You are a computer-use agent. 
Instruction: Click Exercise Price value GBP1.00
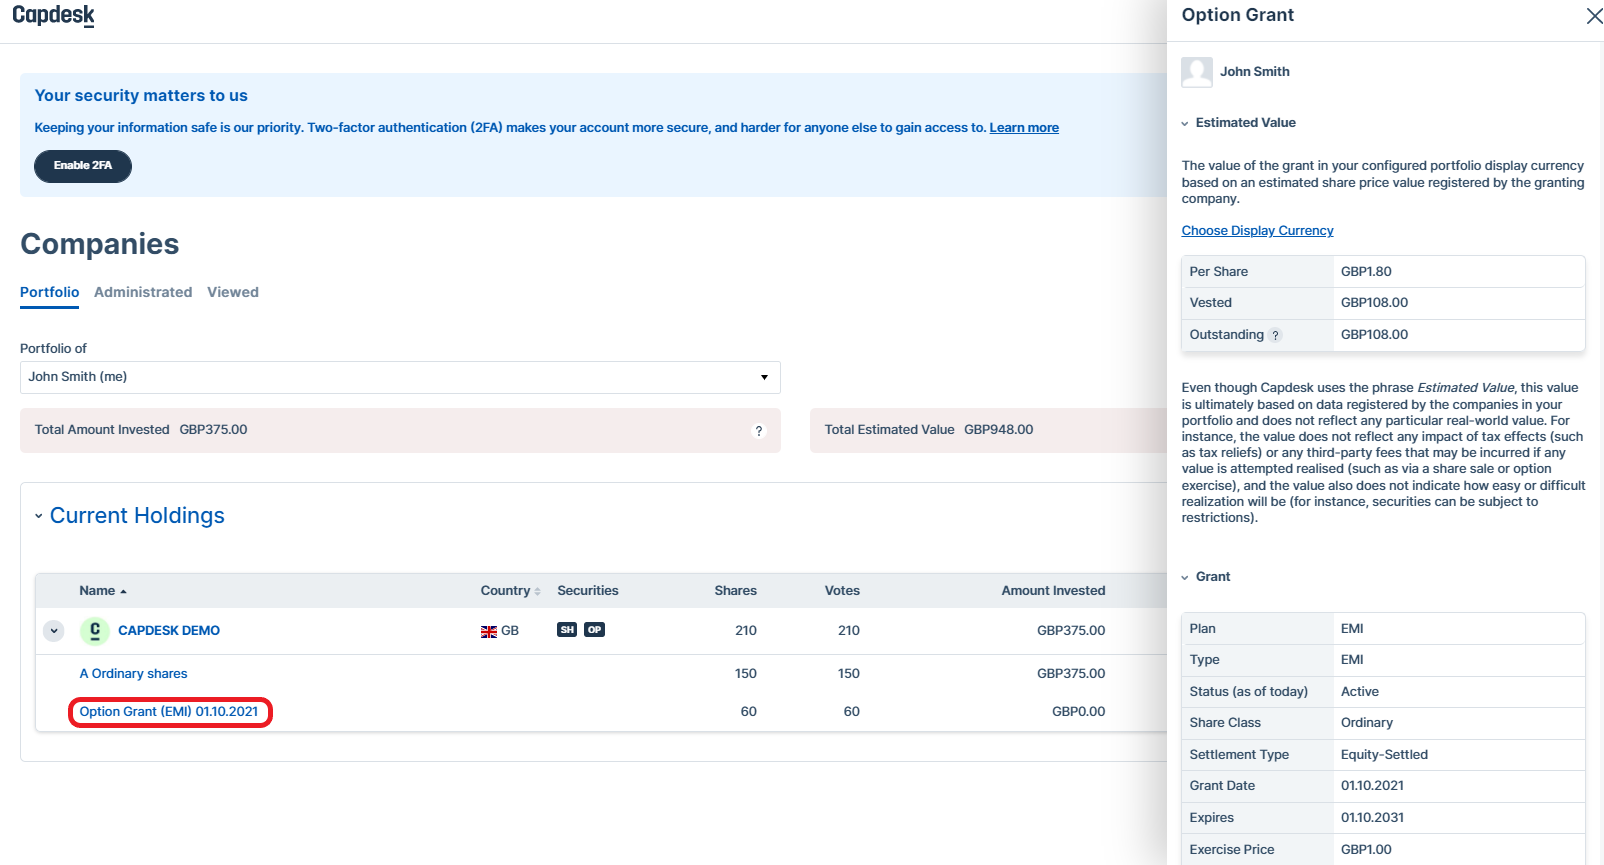[1366, 850]
